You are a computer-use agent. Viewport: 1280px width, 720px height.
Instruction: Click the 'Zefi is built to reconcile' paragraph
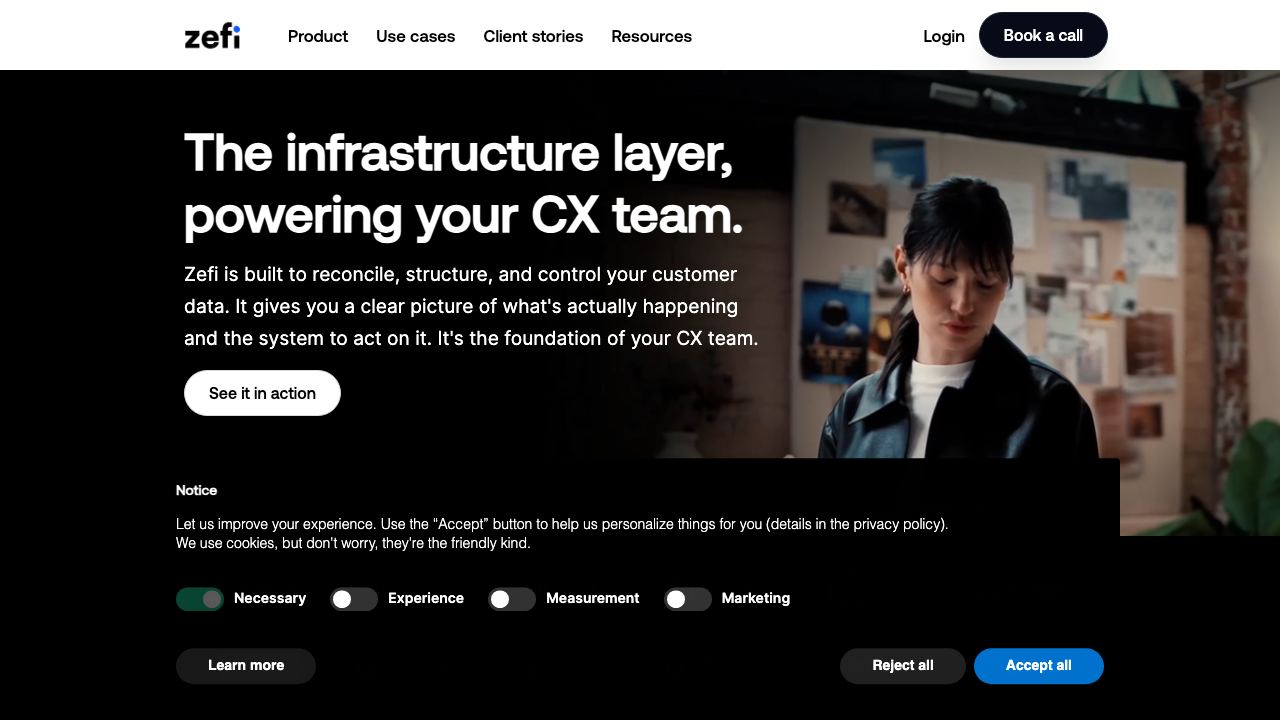(x=471, y=306)
